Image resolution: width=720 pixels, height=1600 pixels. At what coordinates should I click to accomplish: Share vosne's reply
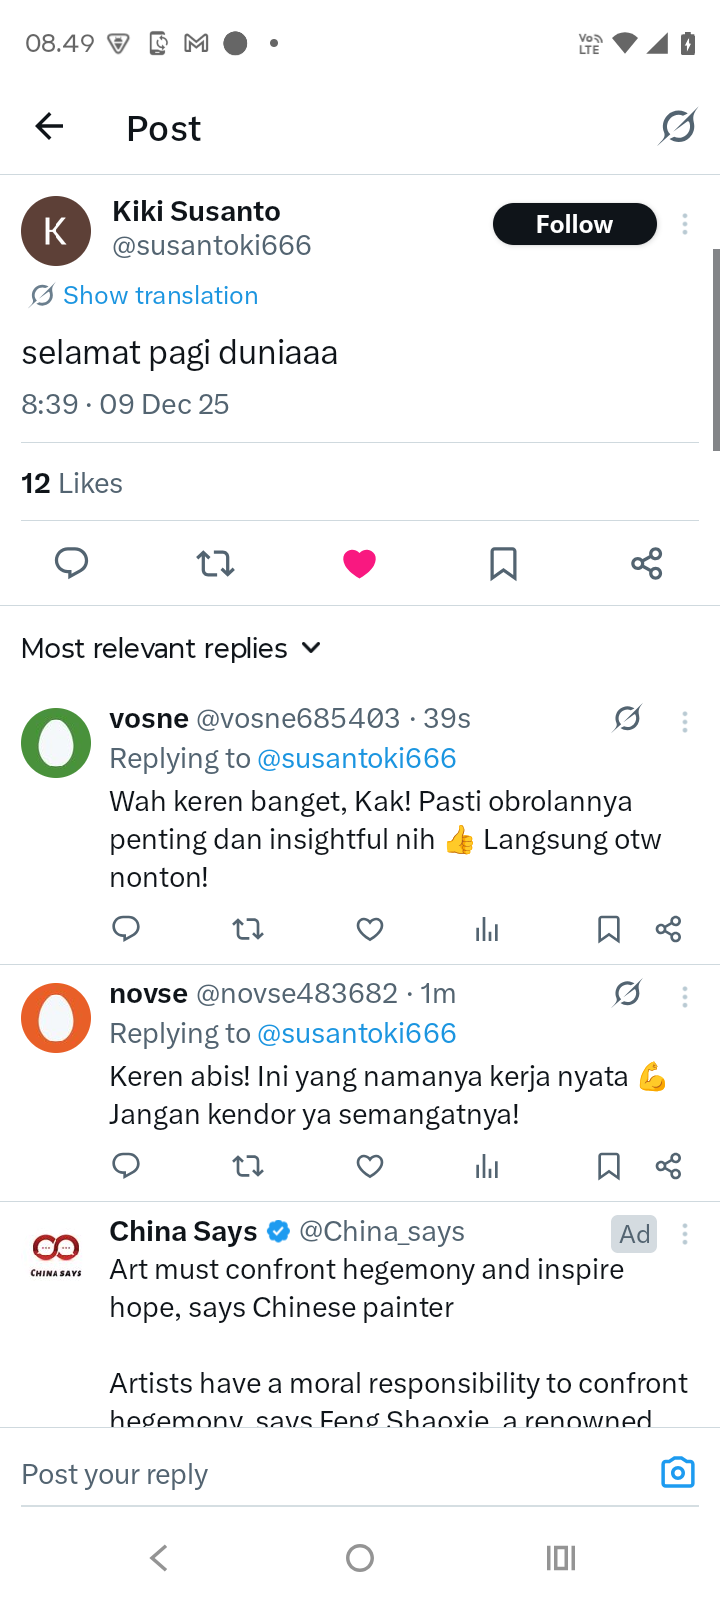[669, 930]
